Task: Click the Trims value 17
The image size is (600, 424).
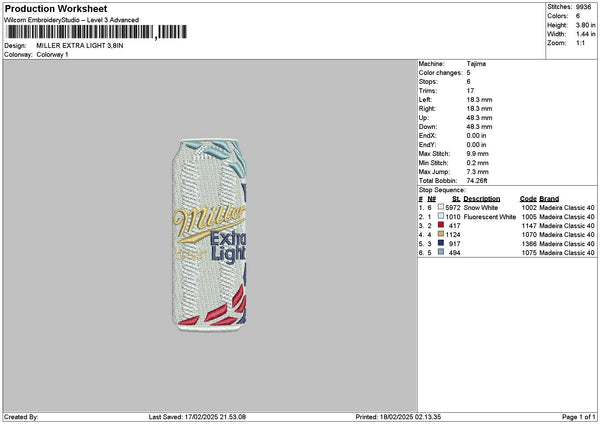Action: click(x=470, y=91)
